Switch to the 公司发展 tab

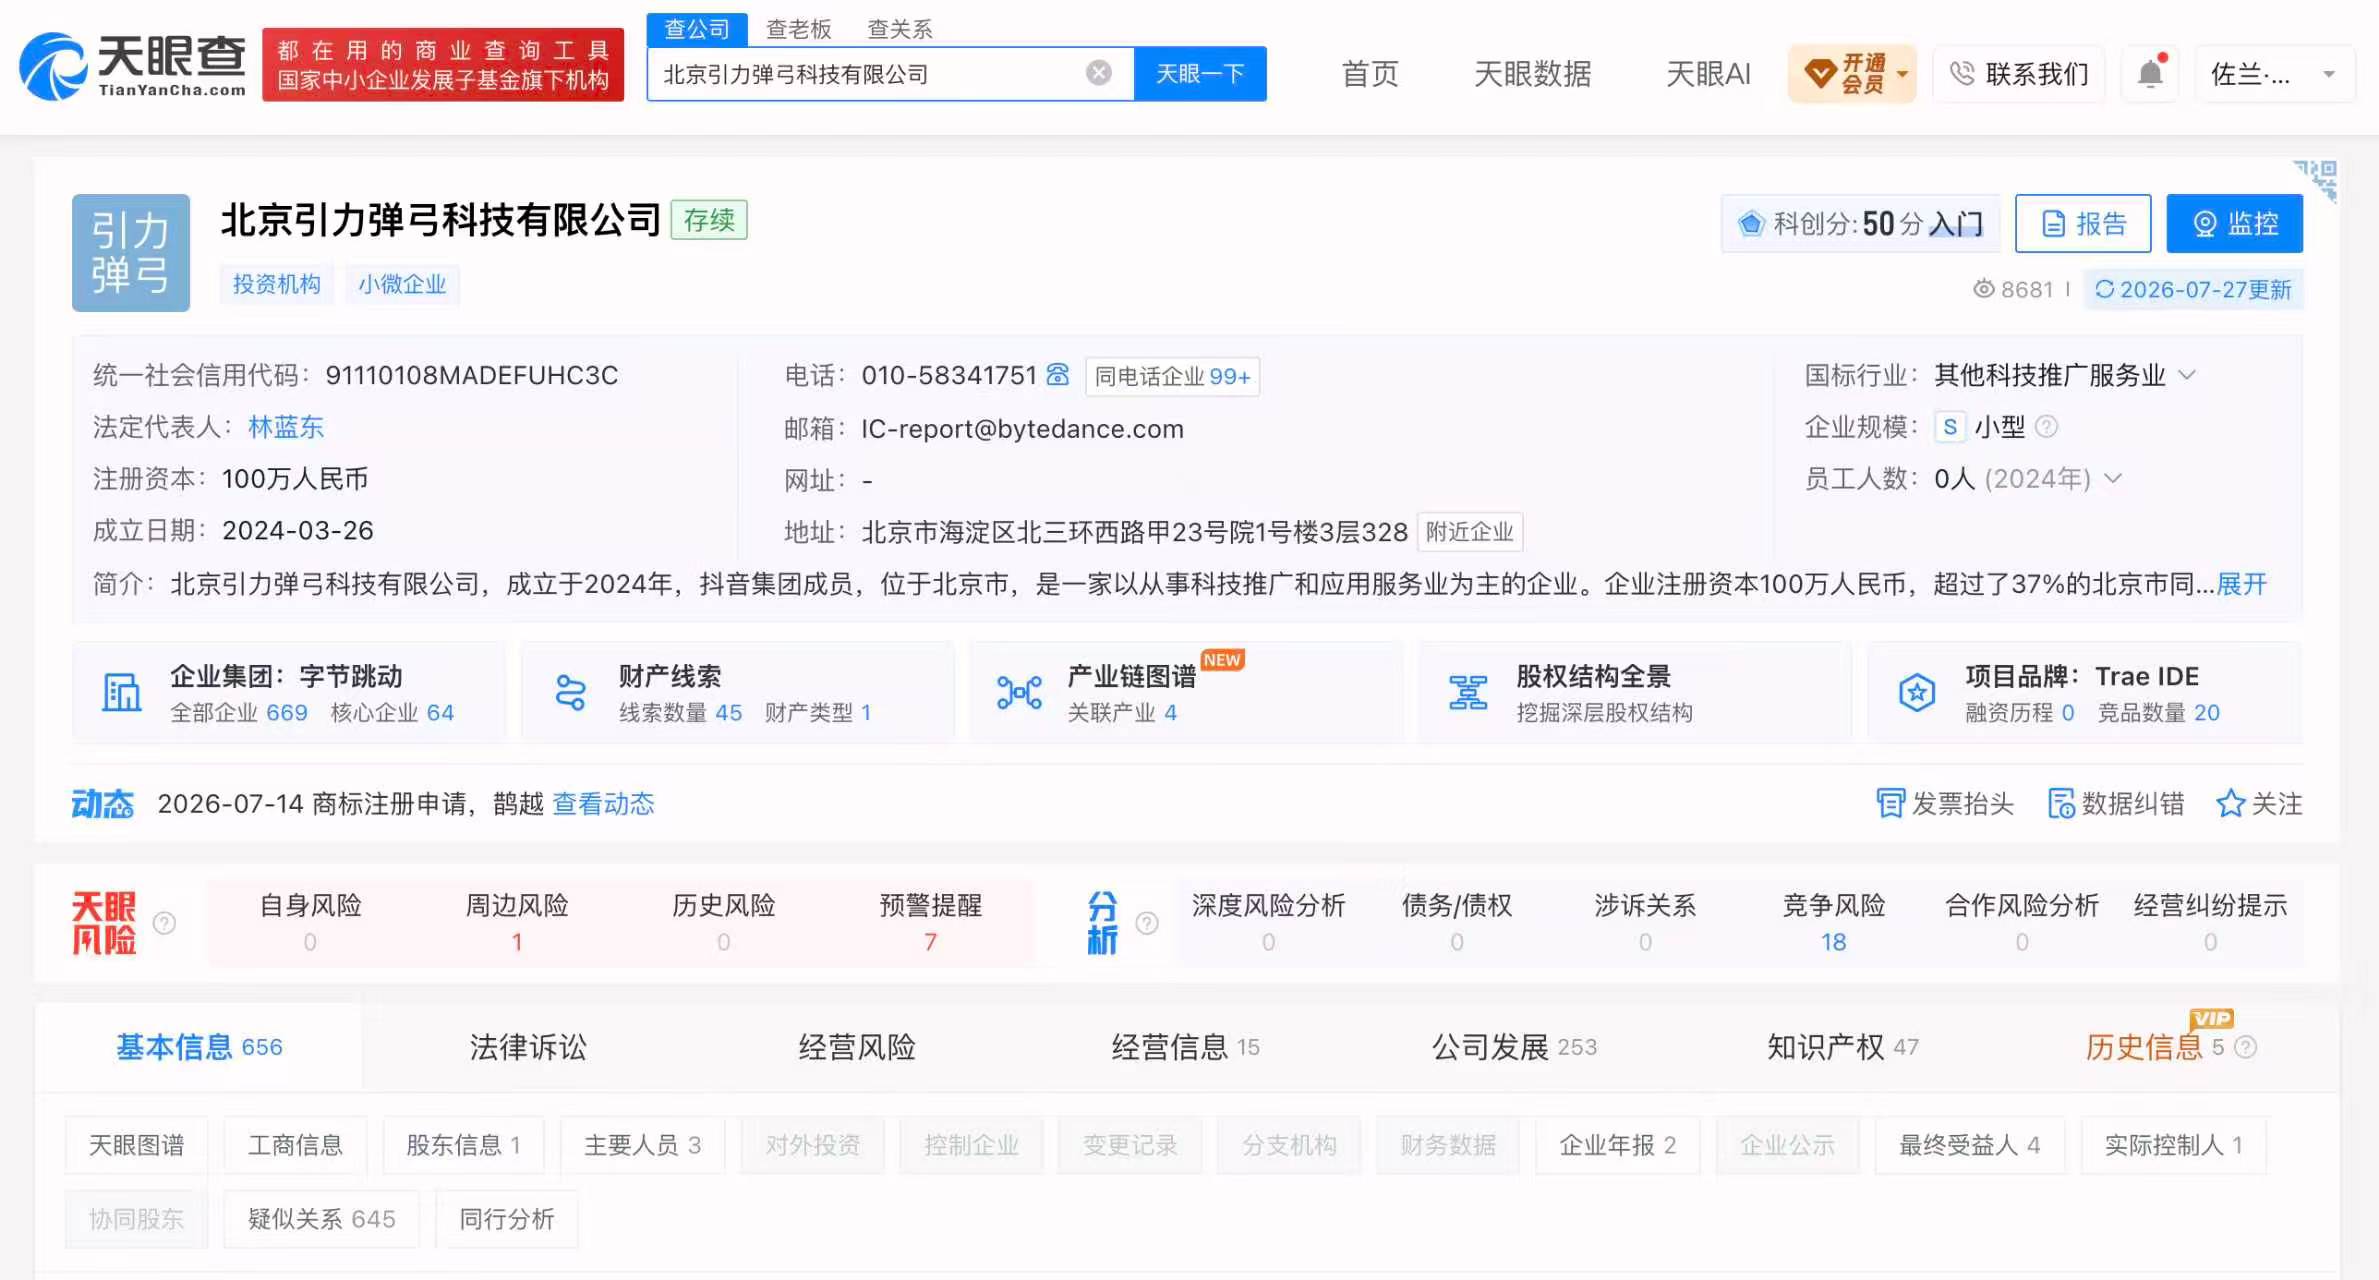pos(1515,1047)
